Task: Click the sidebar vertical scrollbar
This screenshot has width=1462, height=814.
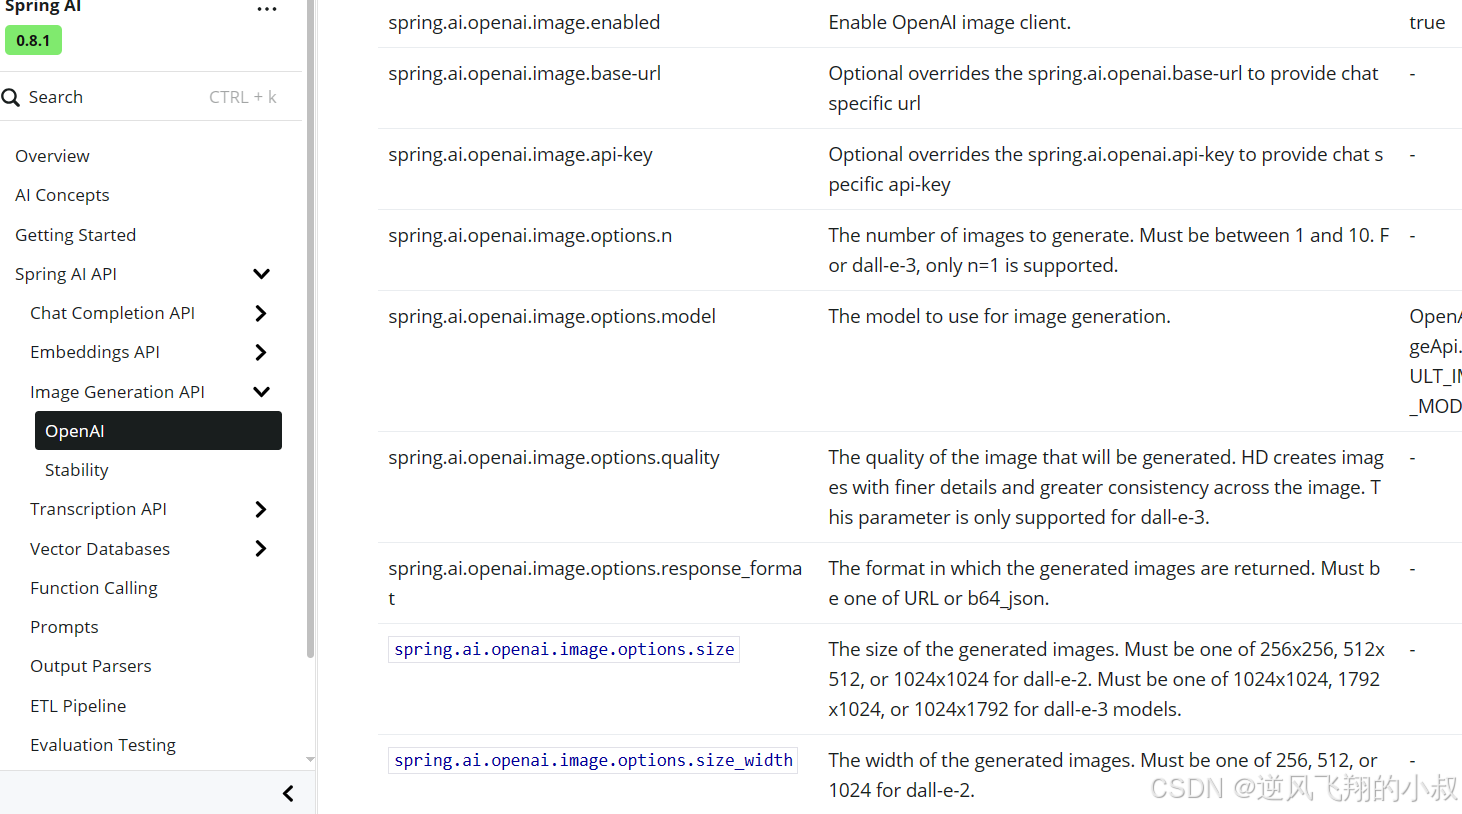Action: point(310,329)
